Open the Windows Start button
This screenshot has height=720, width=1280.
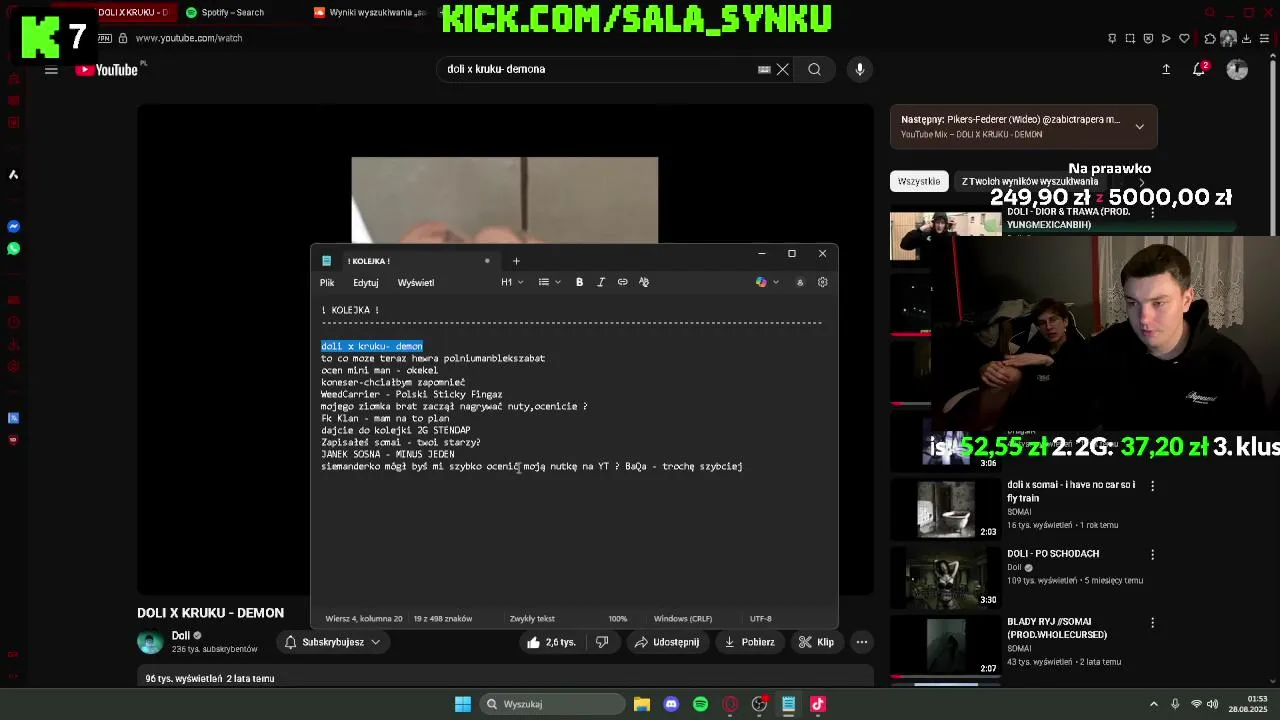(x=463, y=704)
